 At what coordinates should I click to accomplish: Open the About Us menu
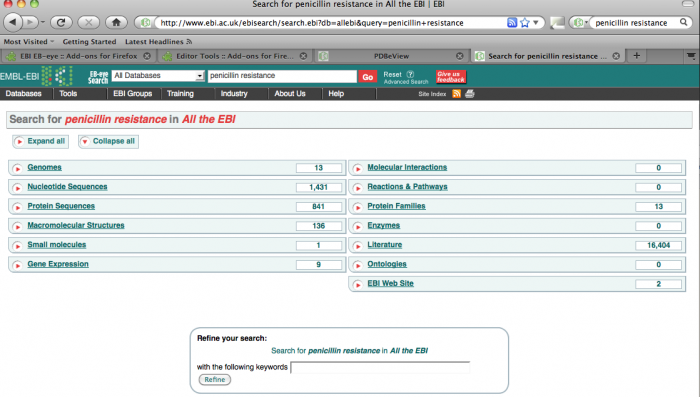click(290, 94)
